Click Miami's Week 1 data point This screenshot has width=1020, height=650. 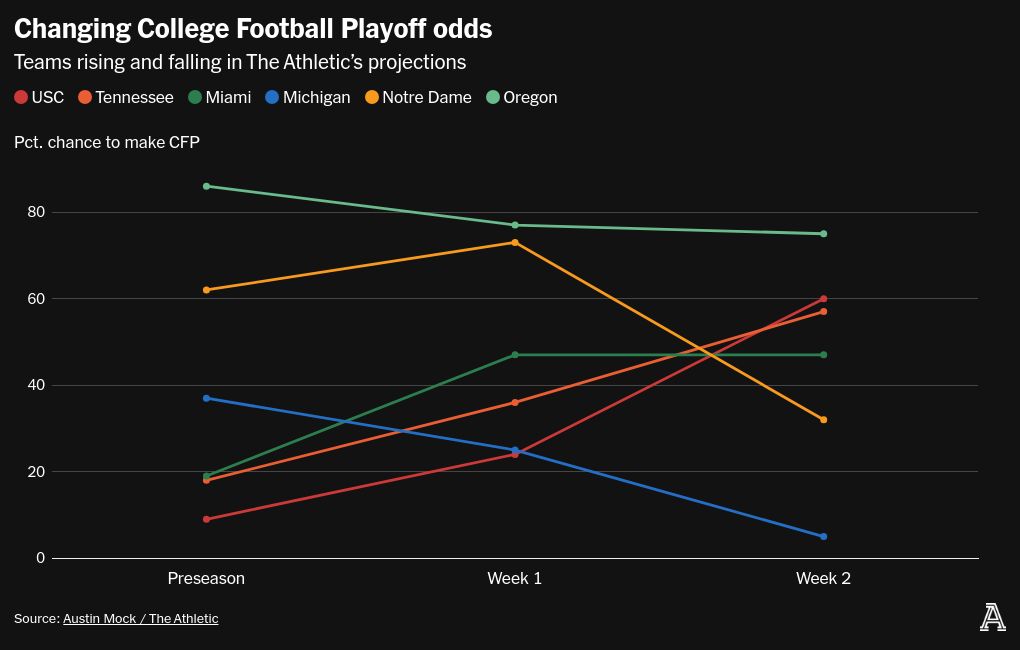515,355
